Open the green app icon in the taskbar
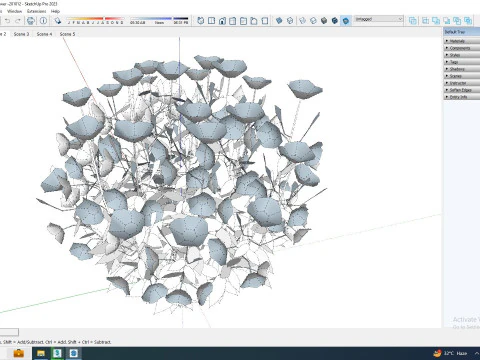The width and height of the screenshot is (480, 360). (x=57, y=353)
